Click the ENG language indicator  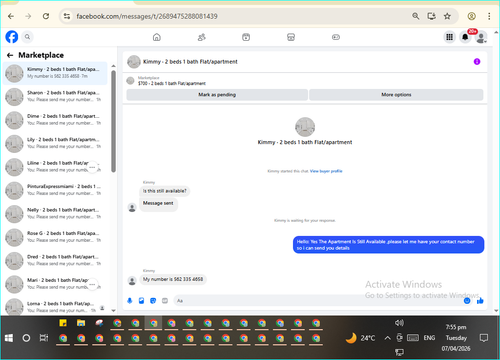pyautogui.click(x=429, y=338)
